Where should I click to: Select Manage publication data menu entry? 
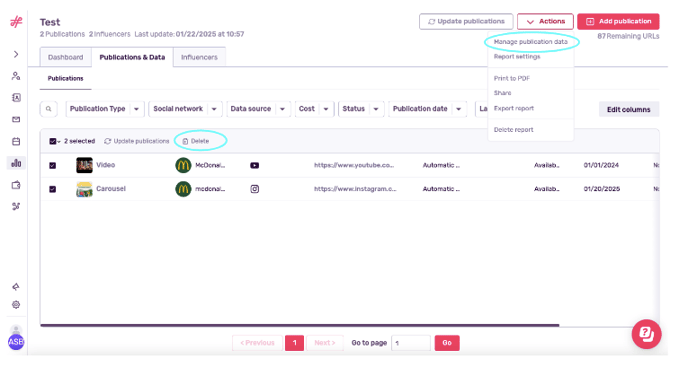[x=530, y=42]
